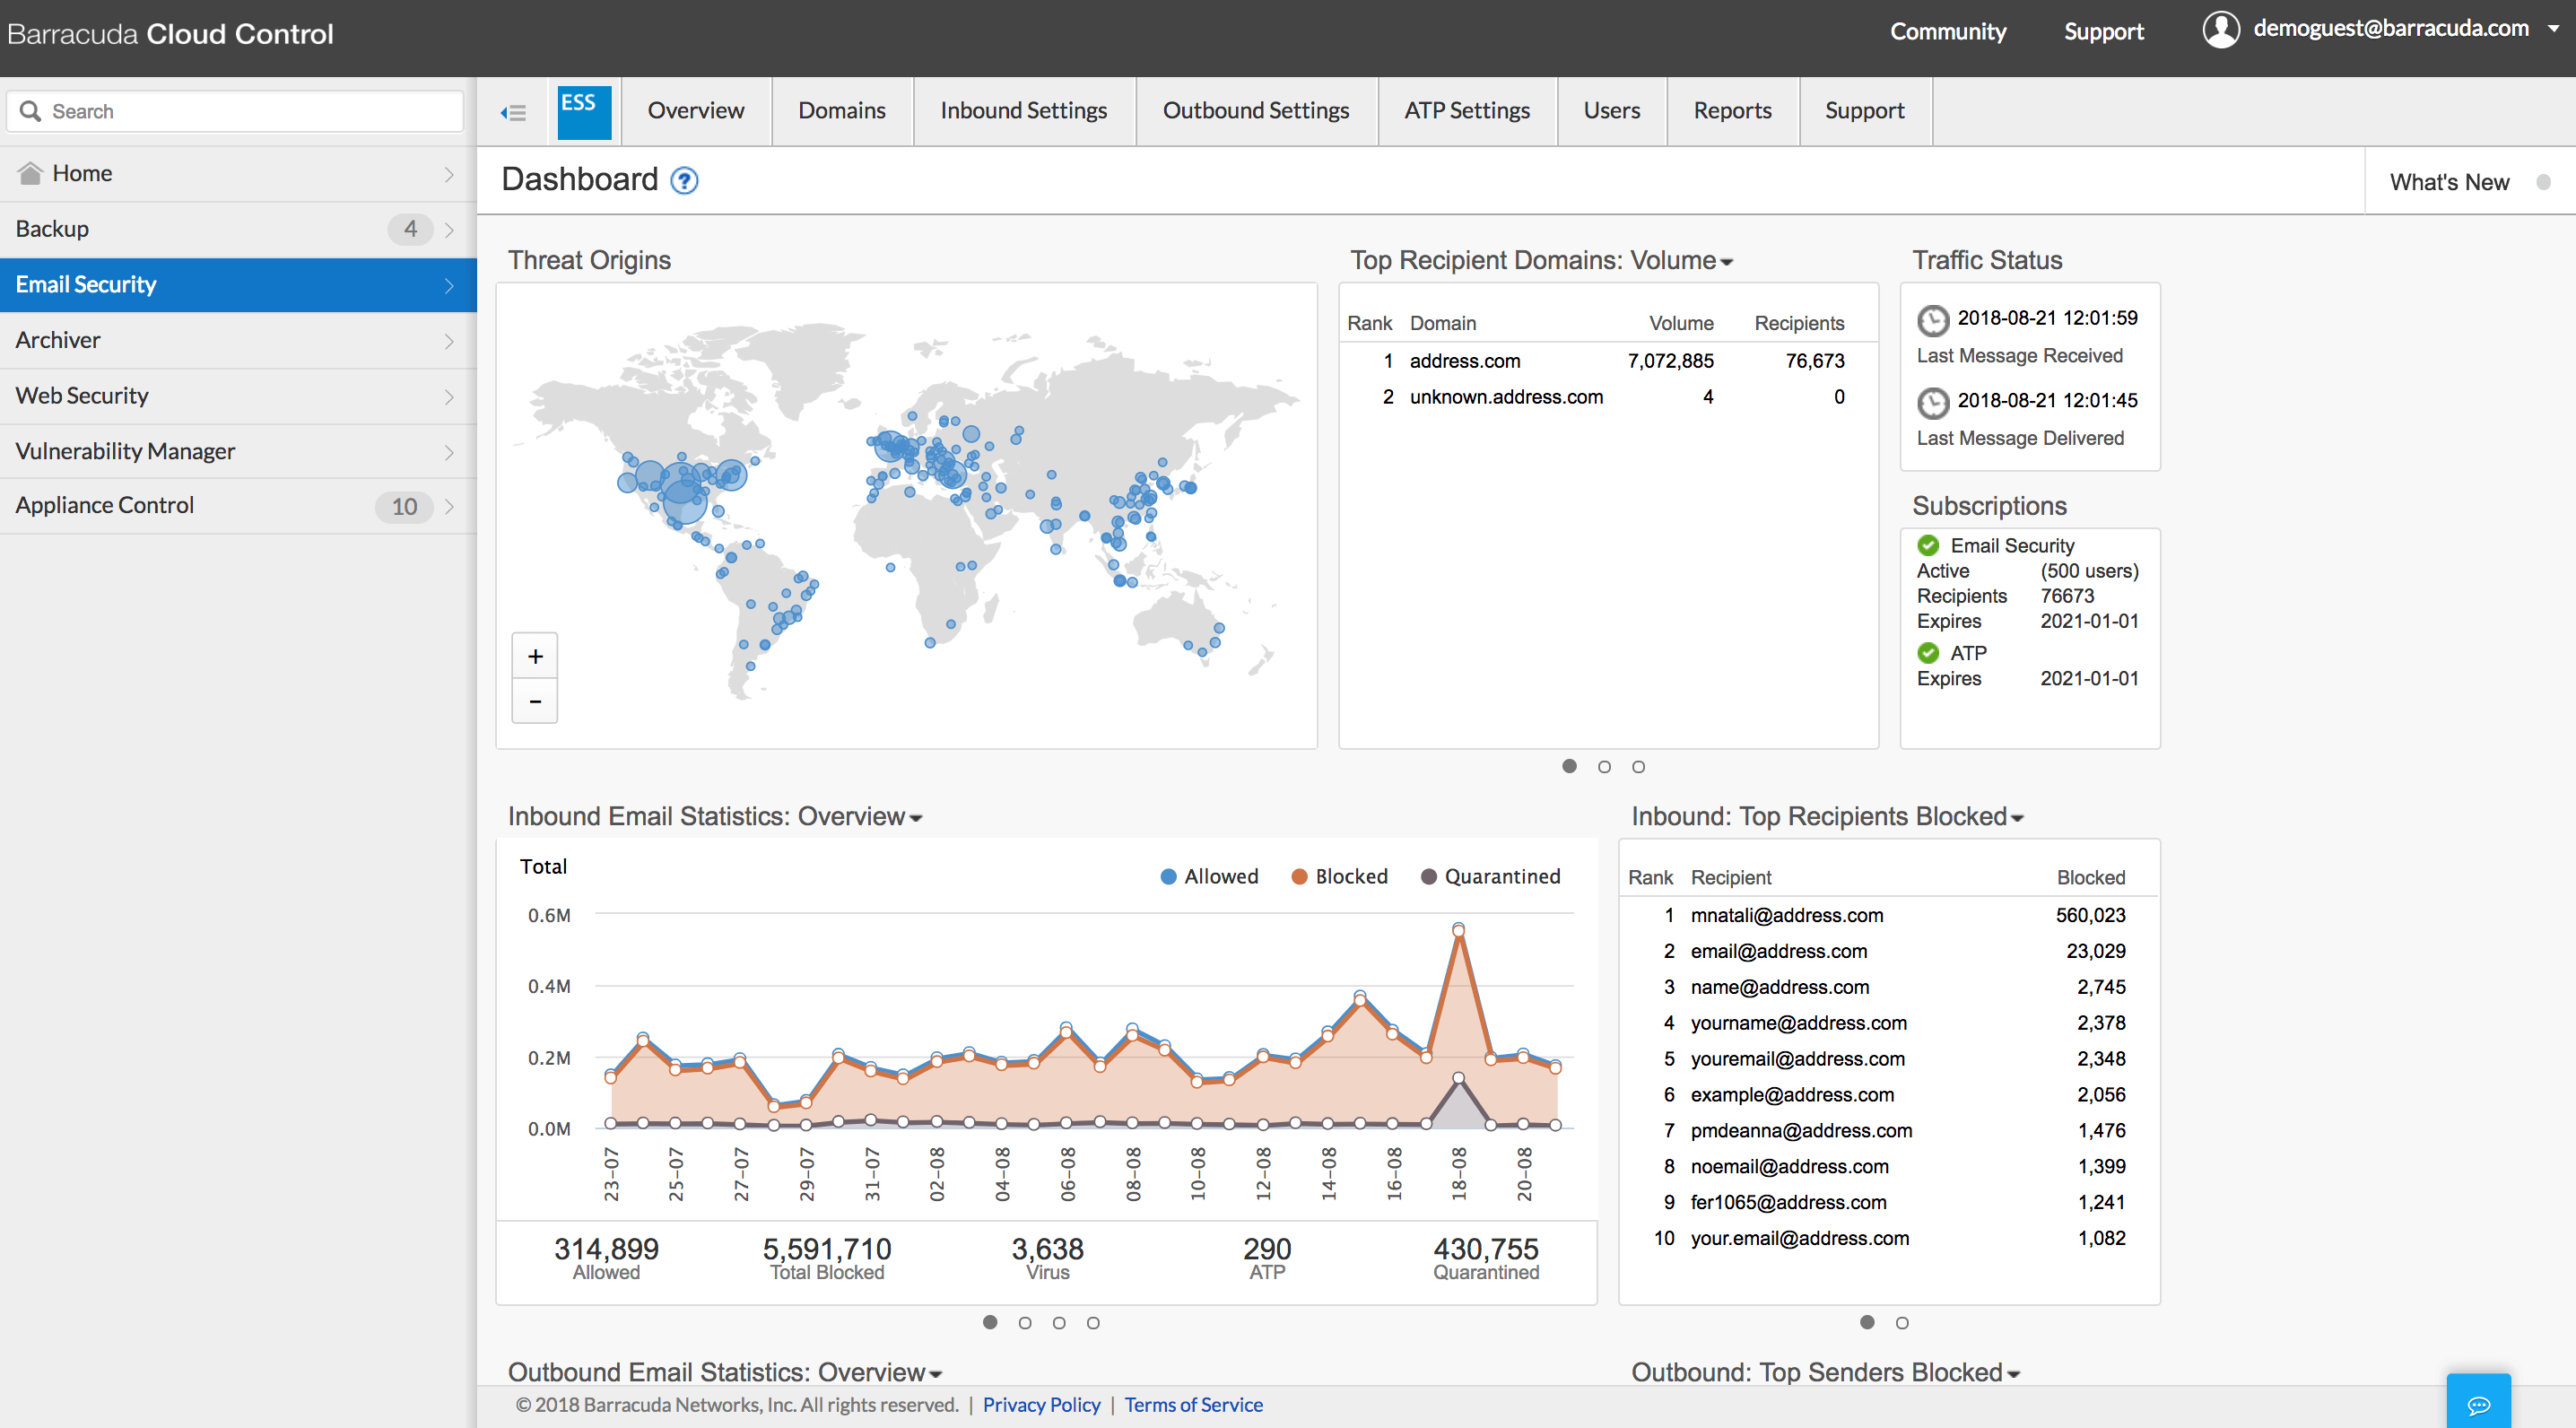Click the Home house icon in sidebar
Viewport: 2576px width, 1428px height.
31,173
